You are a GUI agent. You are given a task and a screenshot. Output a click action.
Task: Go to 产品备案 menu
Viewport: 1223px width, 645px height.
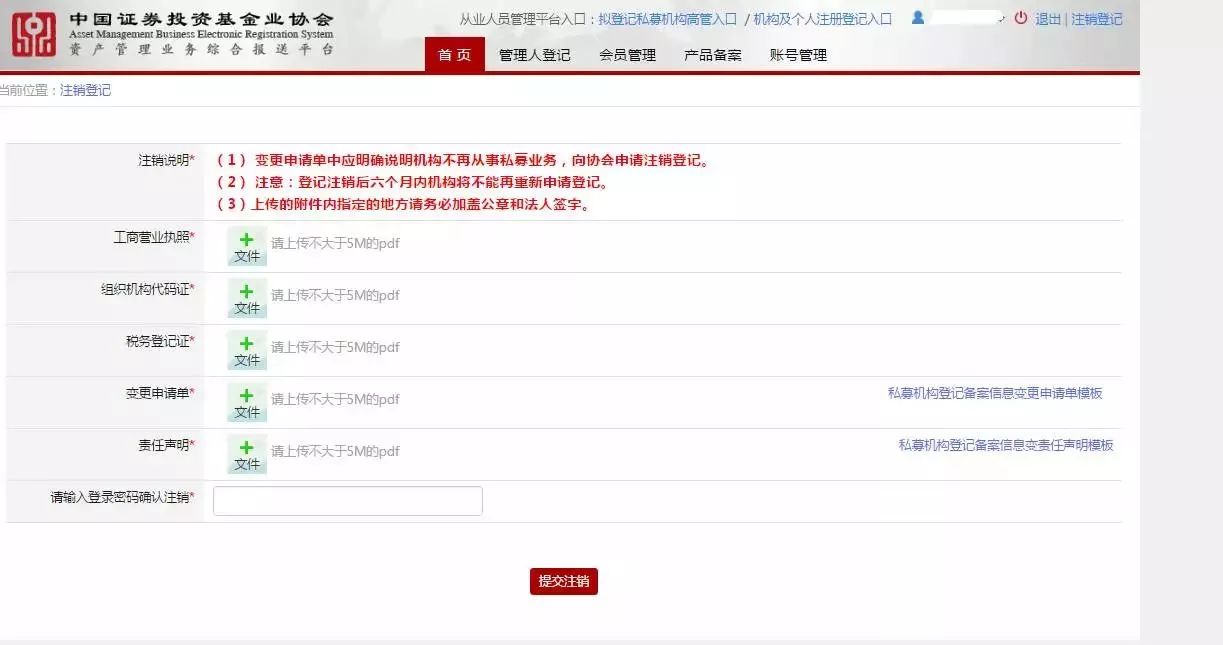click(712, 55)
